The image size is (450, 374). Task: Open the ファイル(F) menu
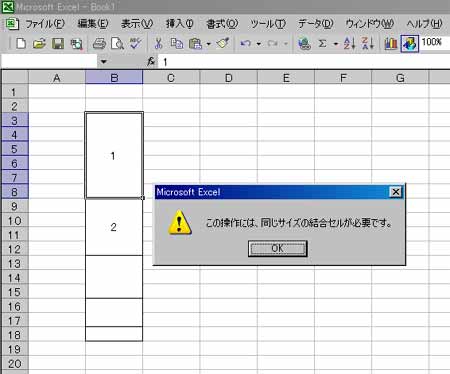pyautogui.click(x=45, y=24)
